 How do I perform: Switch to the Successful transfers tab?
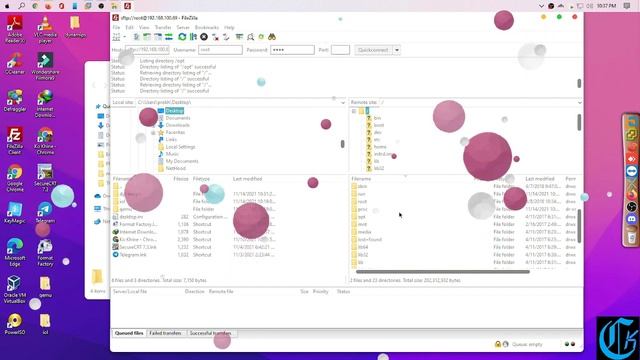coord(211,333)
